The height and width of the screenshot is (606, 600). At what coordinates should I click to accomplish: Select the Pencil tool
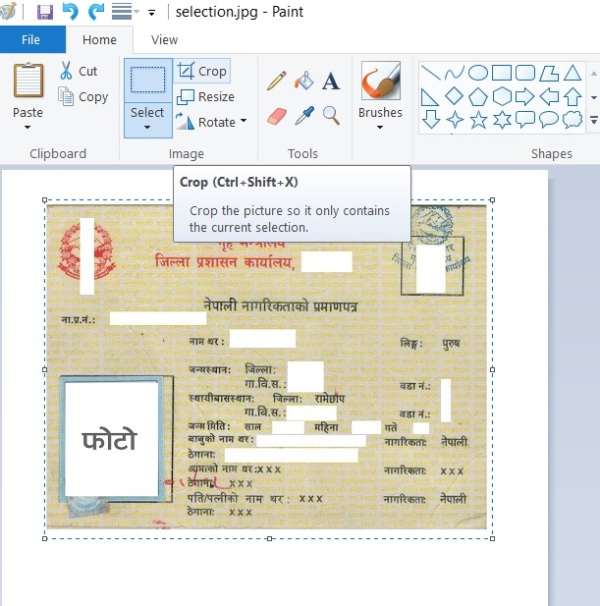click(277, 81)
